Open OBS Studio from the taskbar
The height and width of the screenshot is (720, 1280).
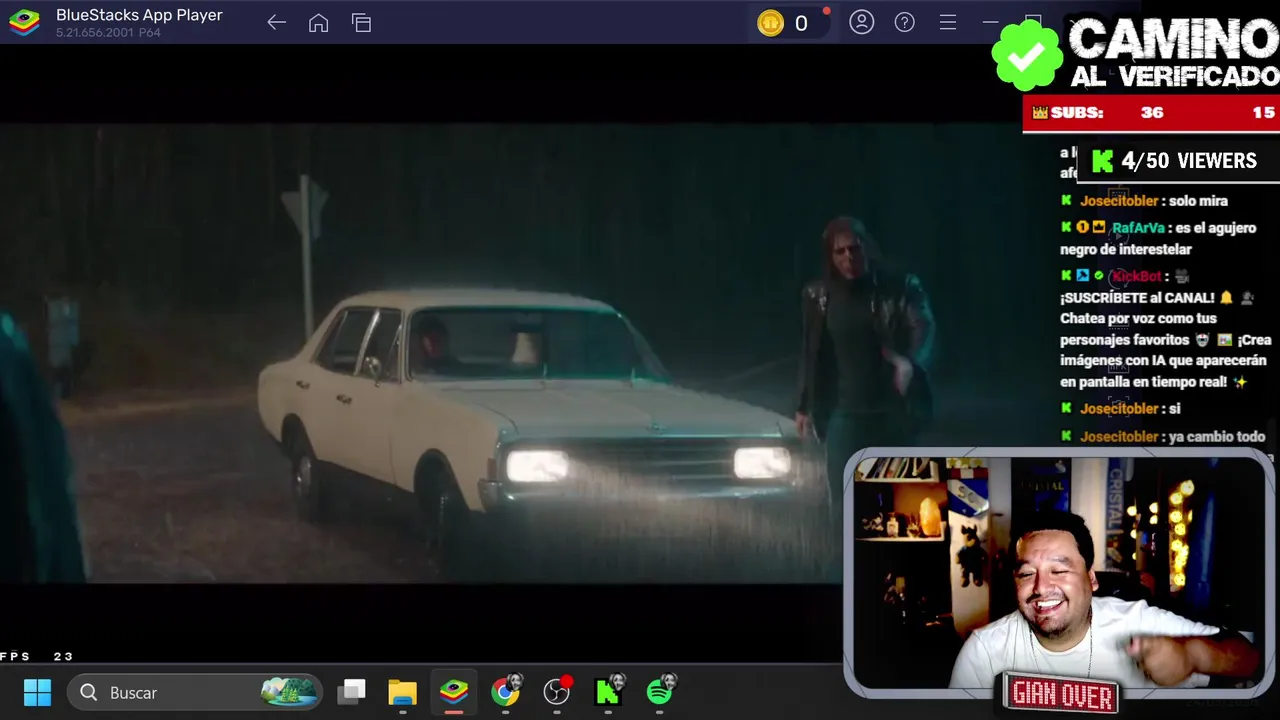point(557,692)
